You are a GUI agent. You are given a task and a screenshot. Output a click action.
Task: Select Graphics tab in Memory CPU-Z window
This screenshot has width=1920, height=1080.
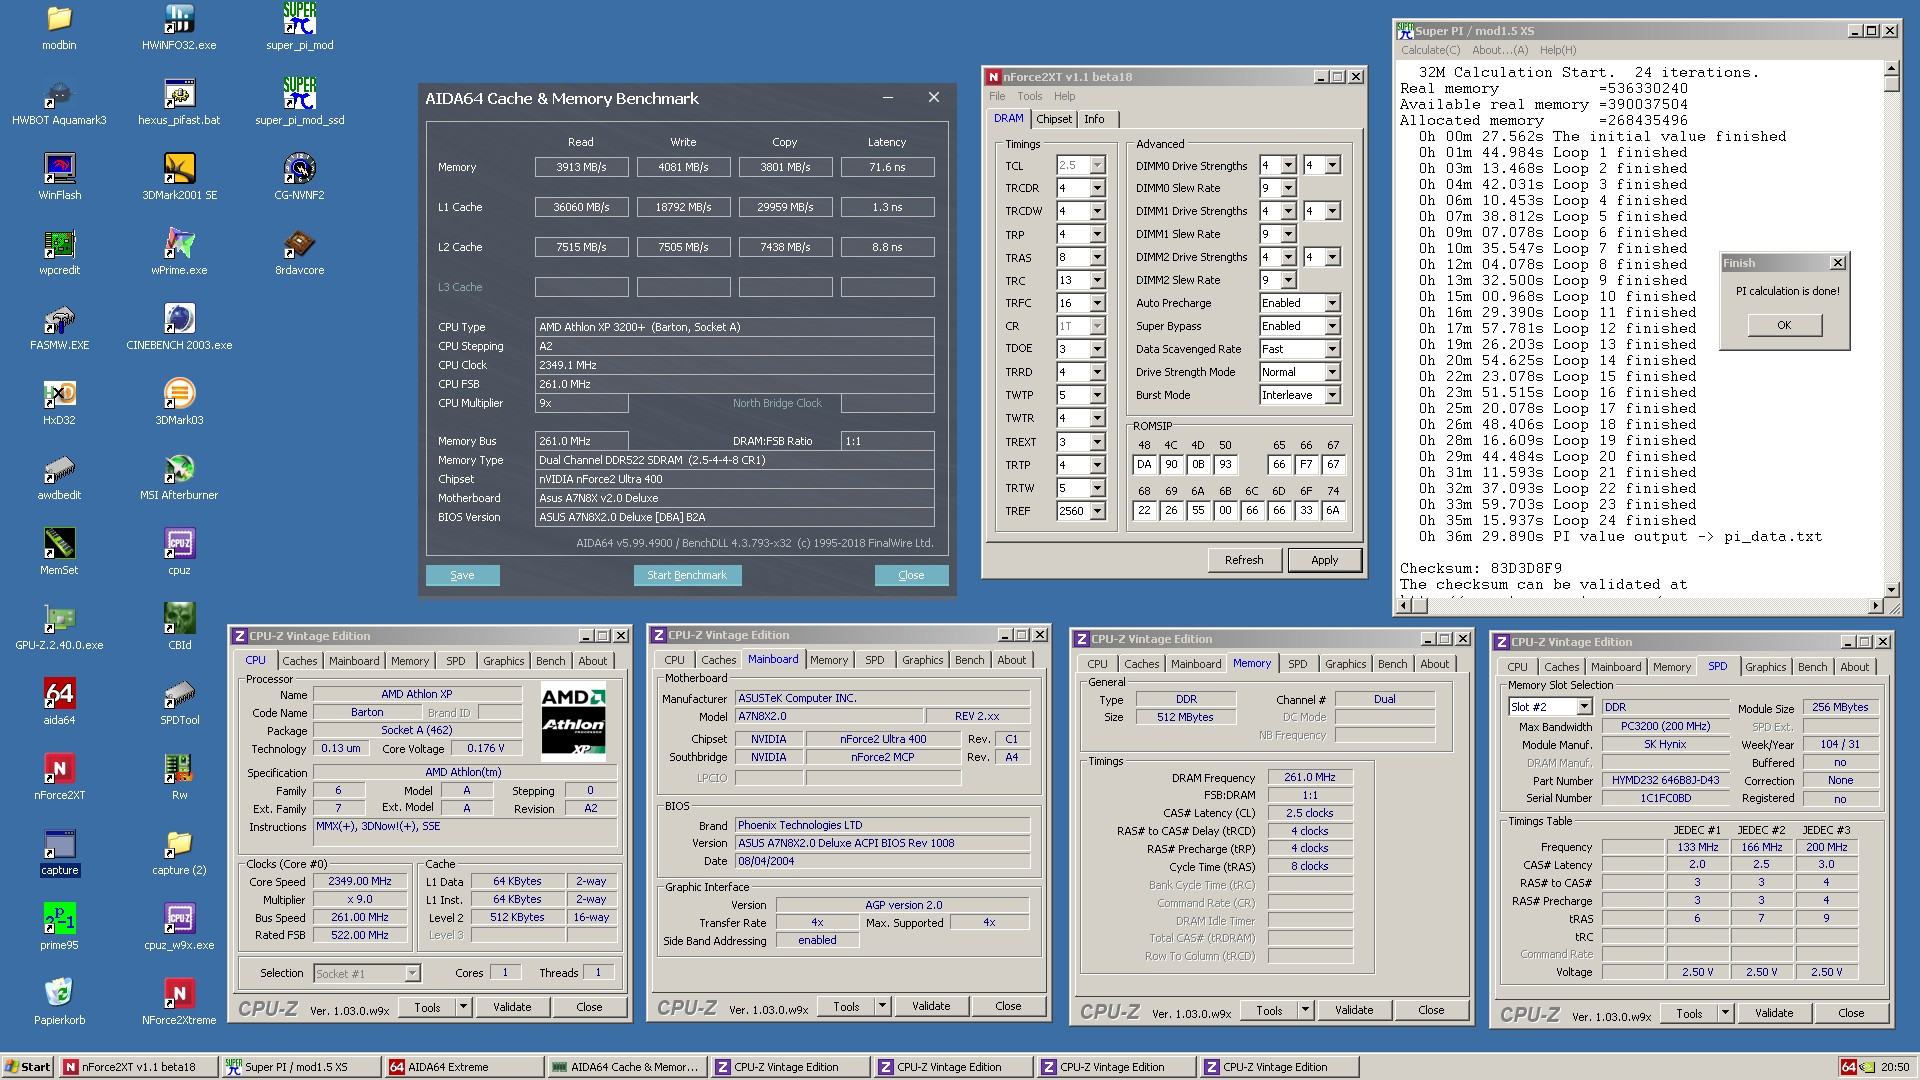point(1345,664)
